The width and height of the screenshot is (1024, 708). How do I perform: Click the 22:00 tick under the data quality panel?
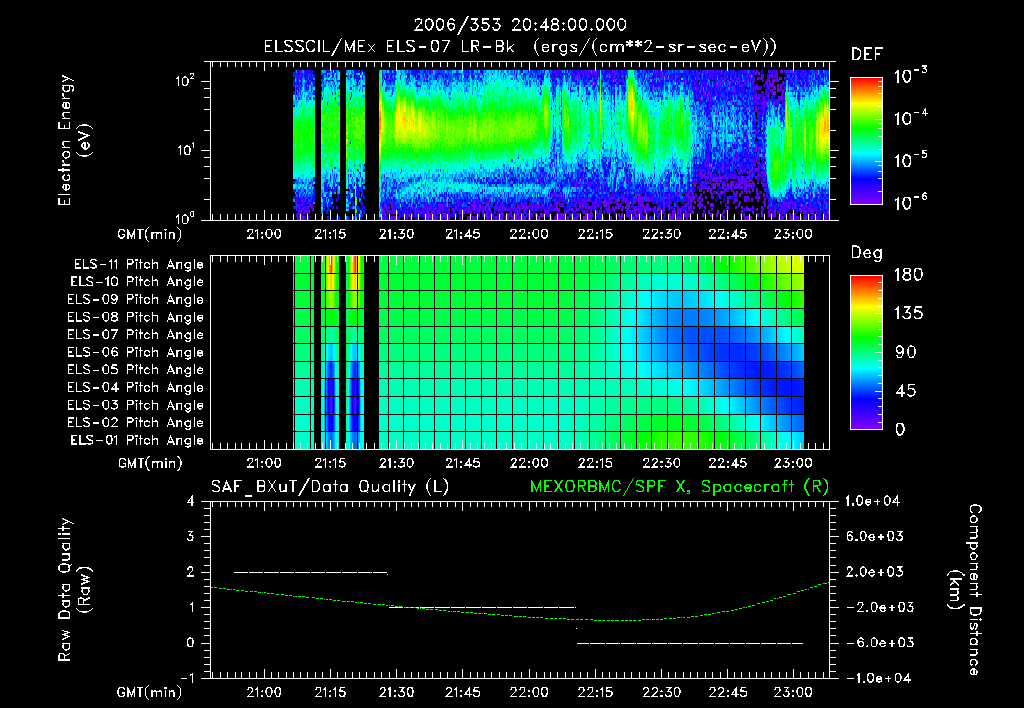pyautogui.click(x=529, y=692)
